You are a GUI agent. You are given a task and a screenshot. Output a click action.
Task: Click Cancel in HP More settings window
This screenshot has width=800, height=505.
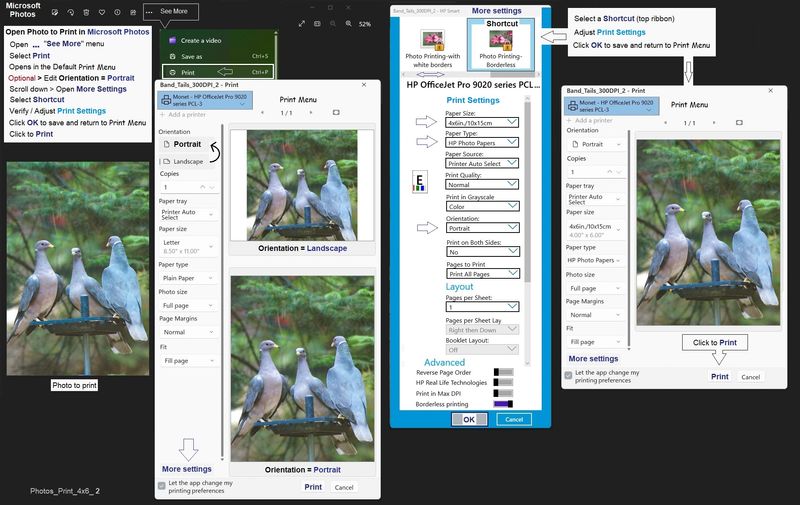(514, 419)
